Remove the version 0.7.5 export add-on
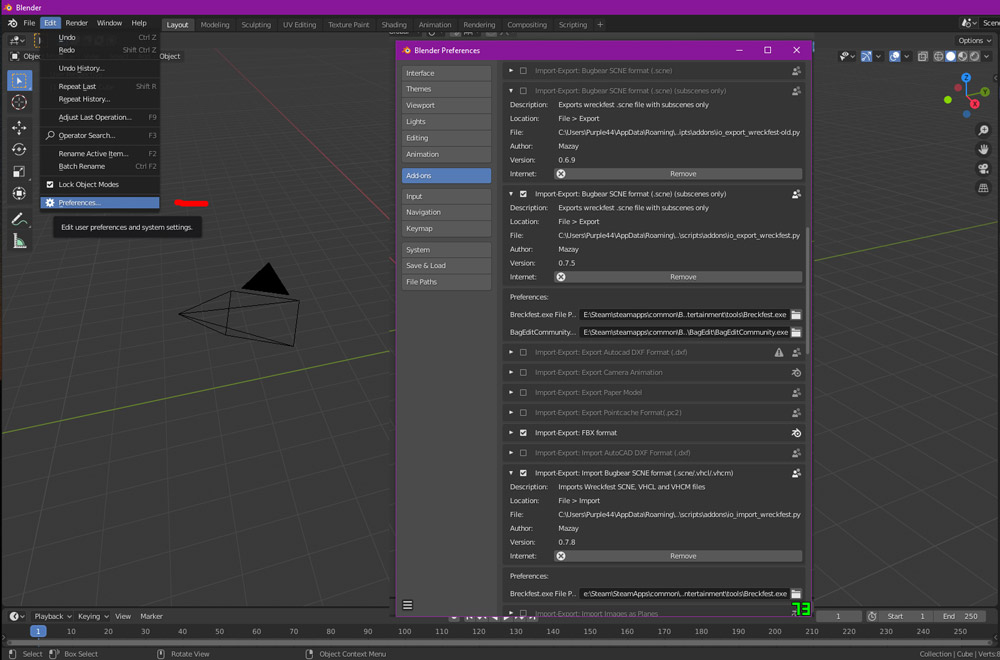Viewport: 1000px width, 660px height. 679,277
